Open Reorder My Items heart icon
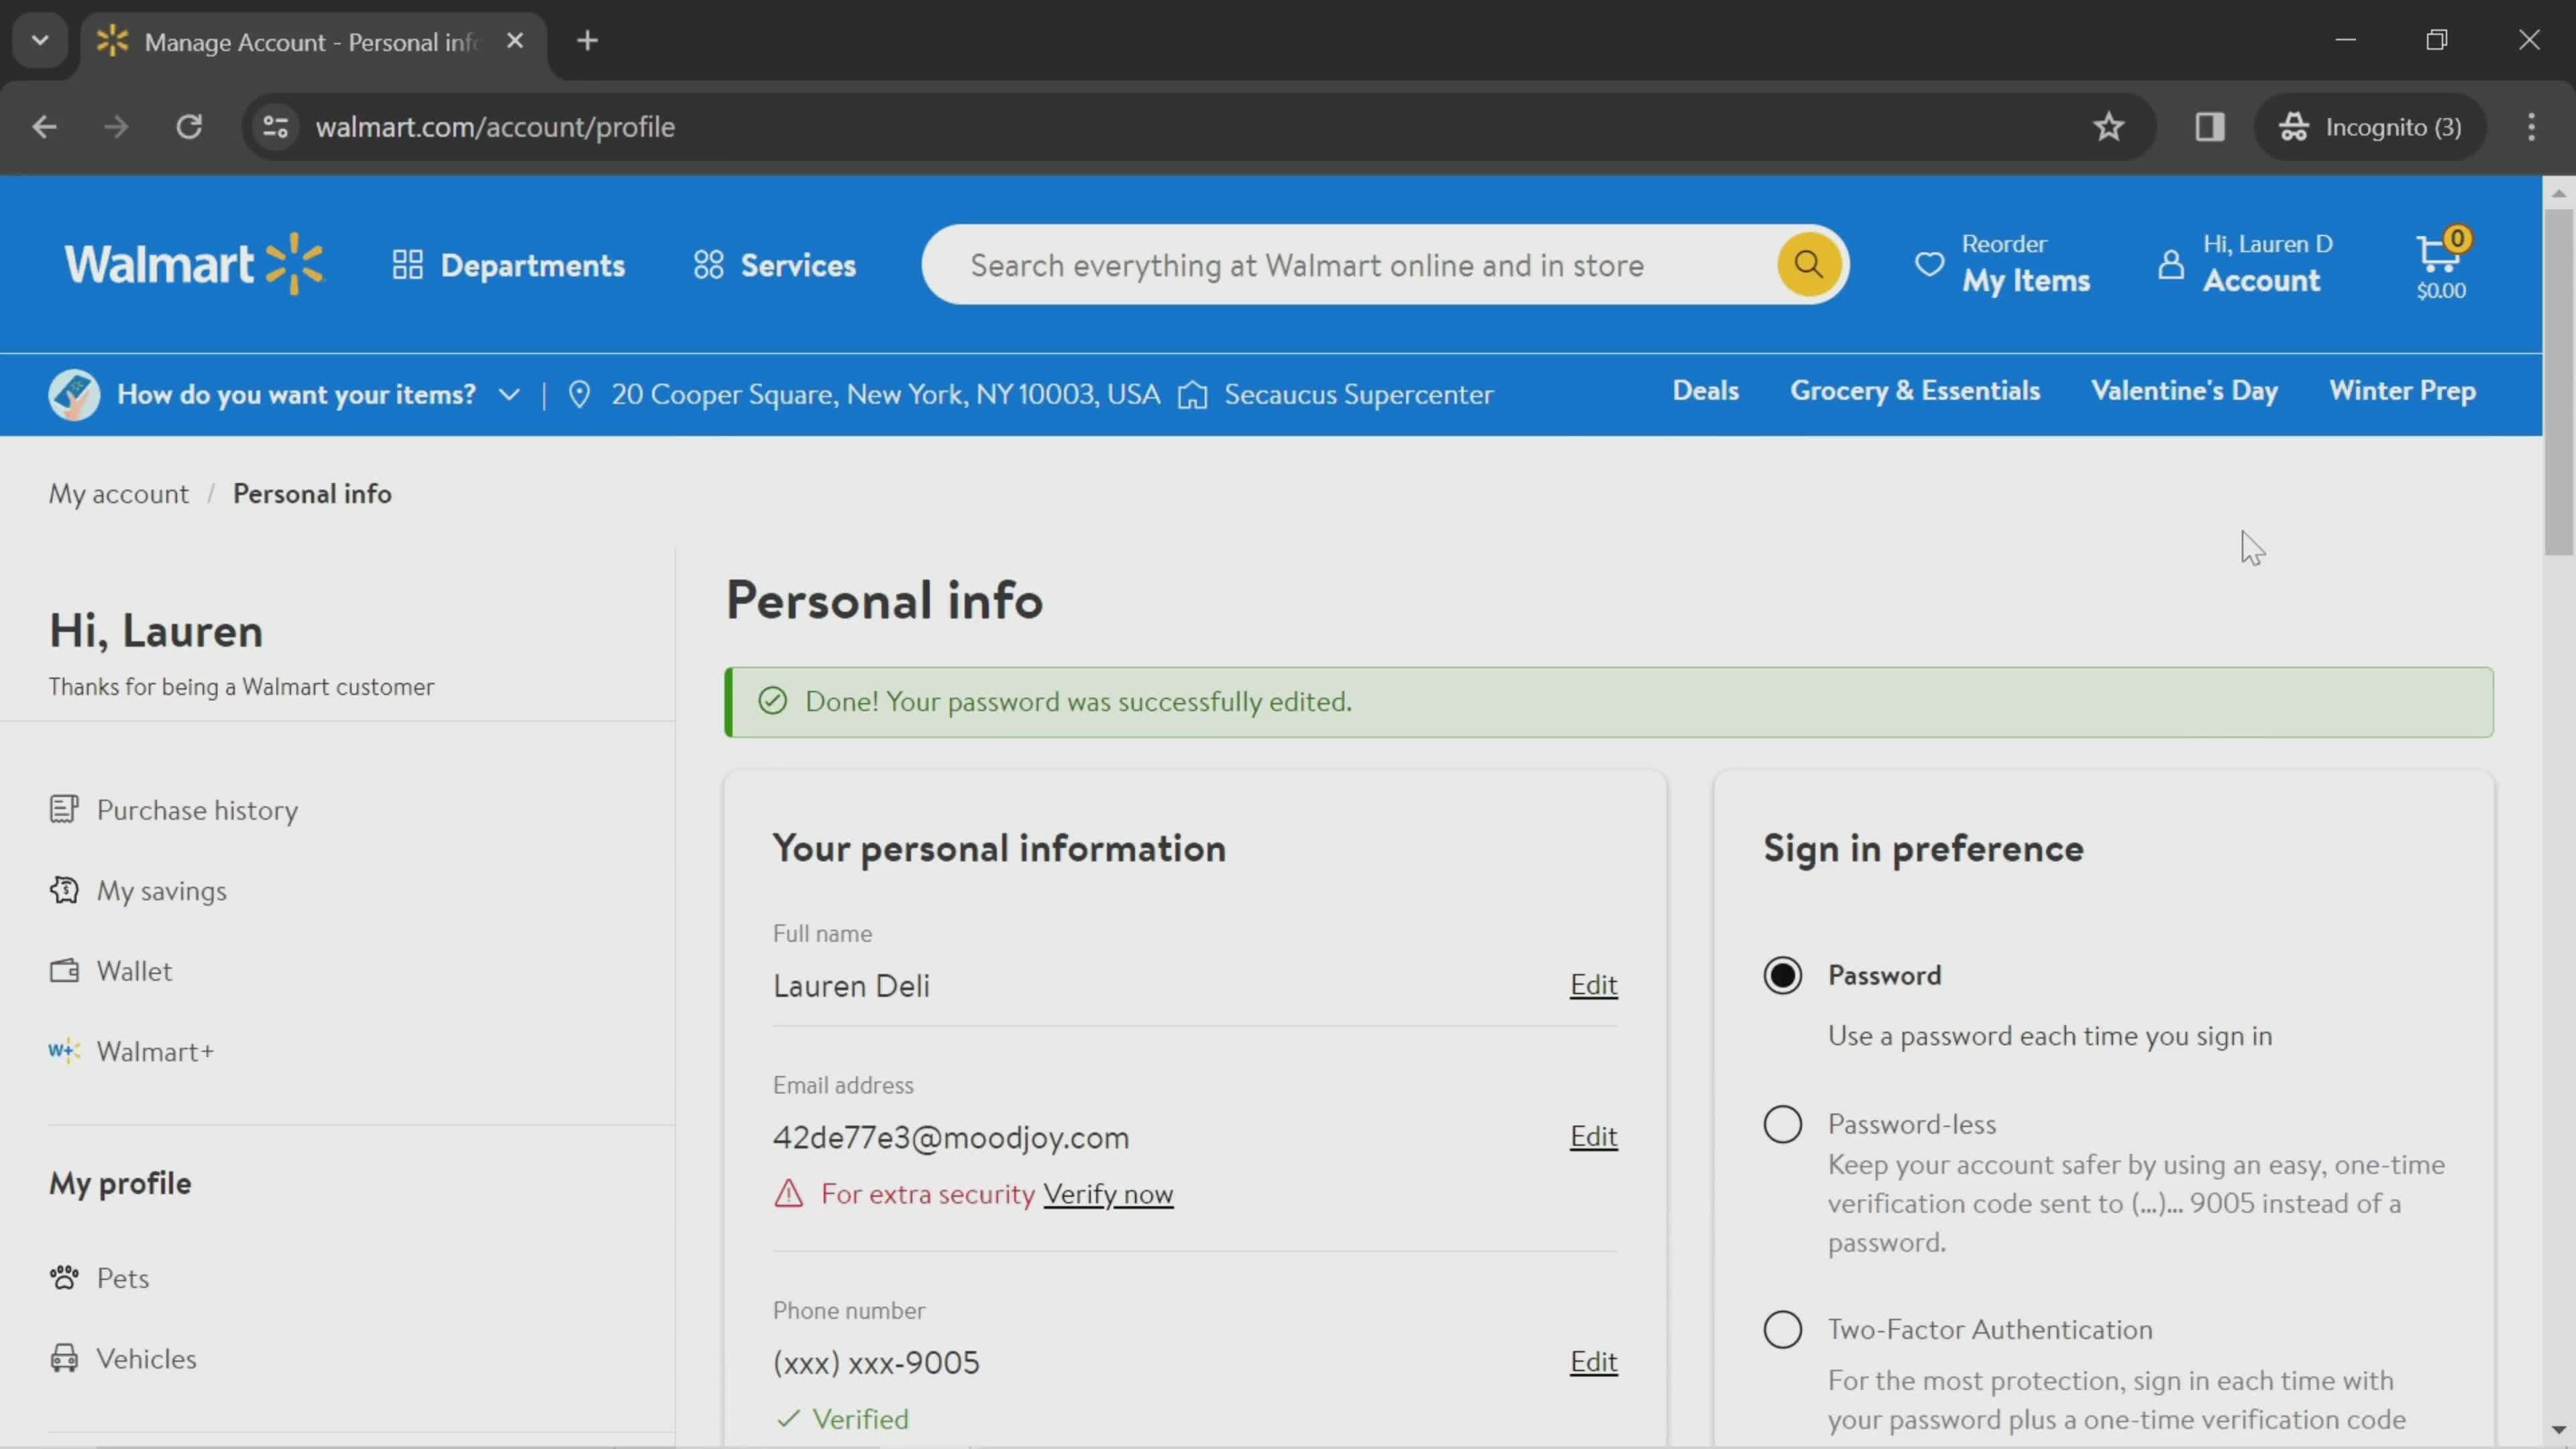 (1930, 264)
